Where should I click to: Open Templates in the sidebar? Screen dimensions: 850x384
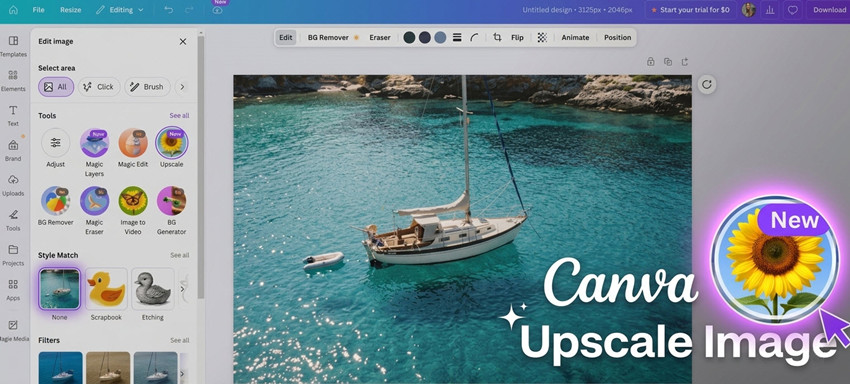tap(13, 47)
